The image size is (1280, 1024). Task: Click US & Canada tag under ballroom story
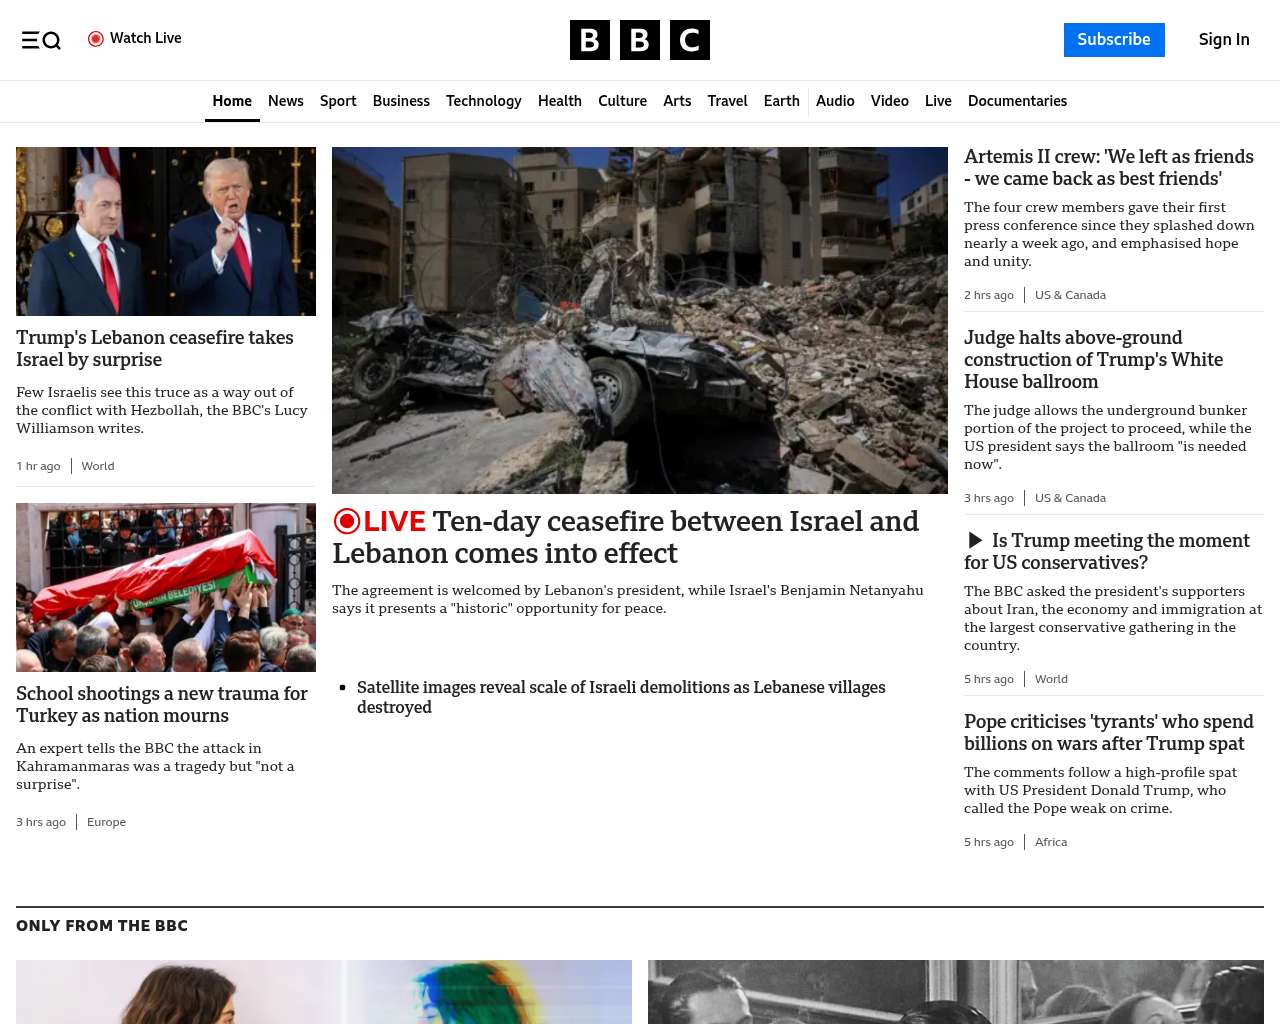[1070, 498]
